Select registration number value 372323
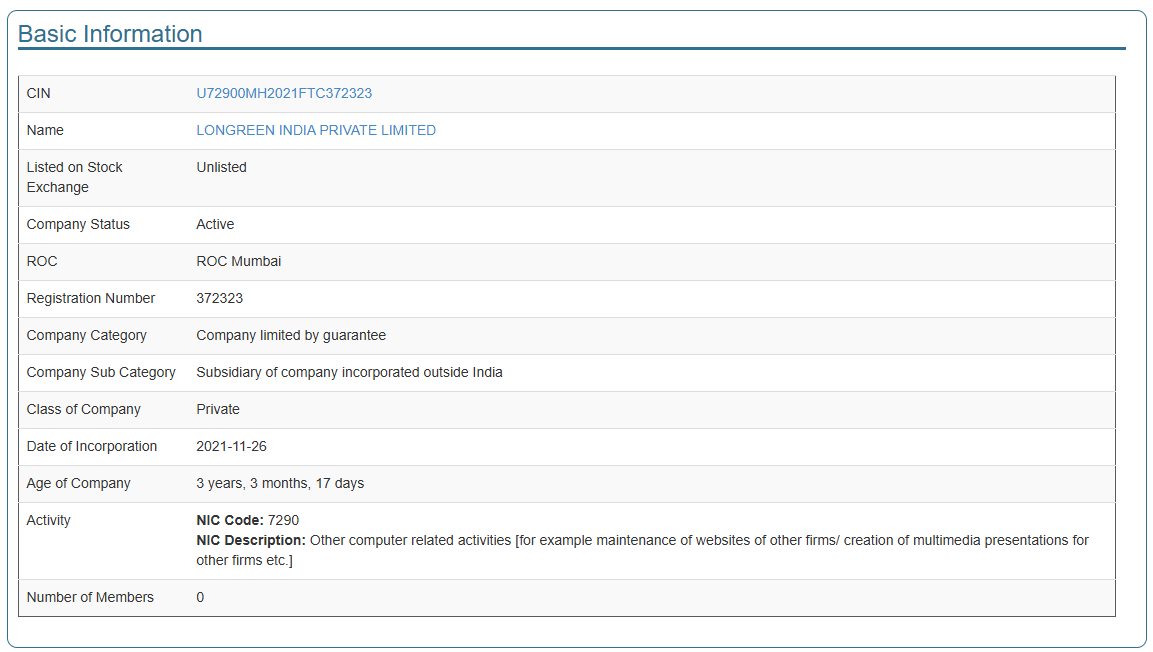 pyautogui.click(x=219, y=298)
